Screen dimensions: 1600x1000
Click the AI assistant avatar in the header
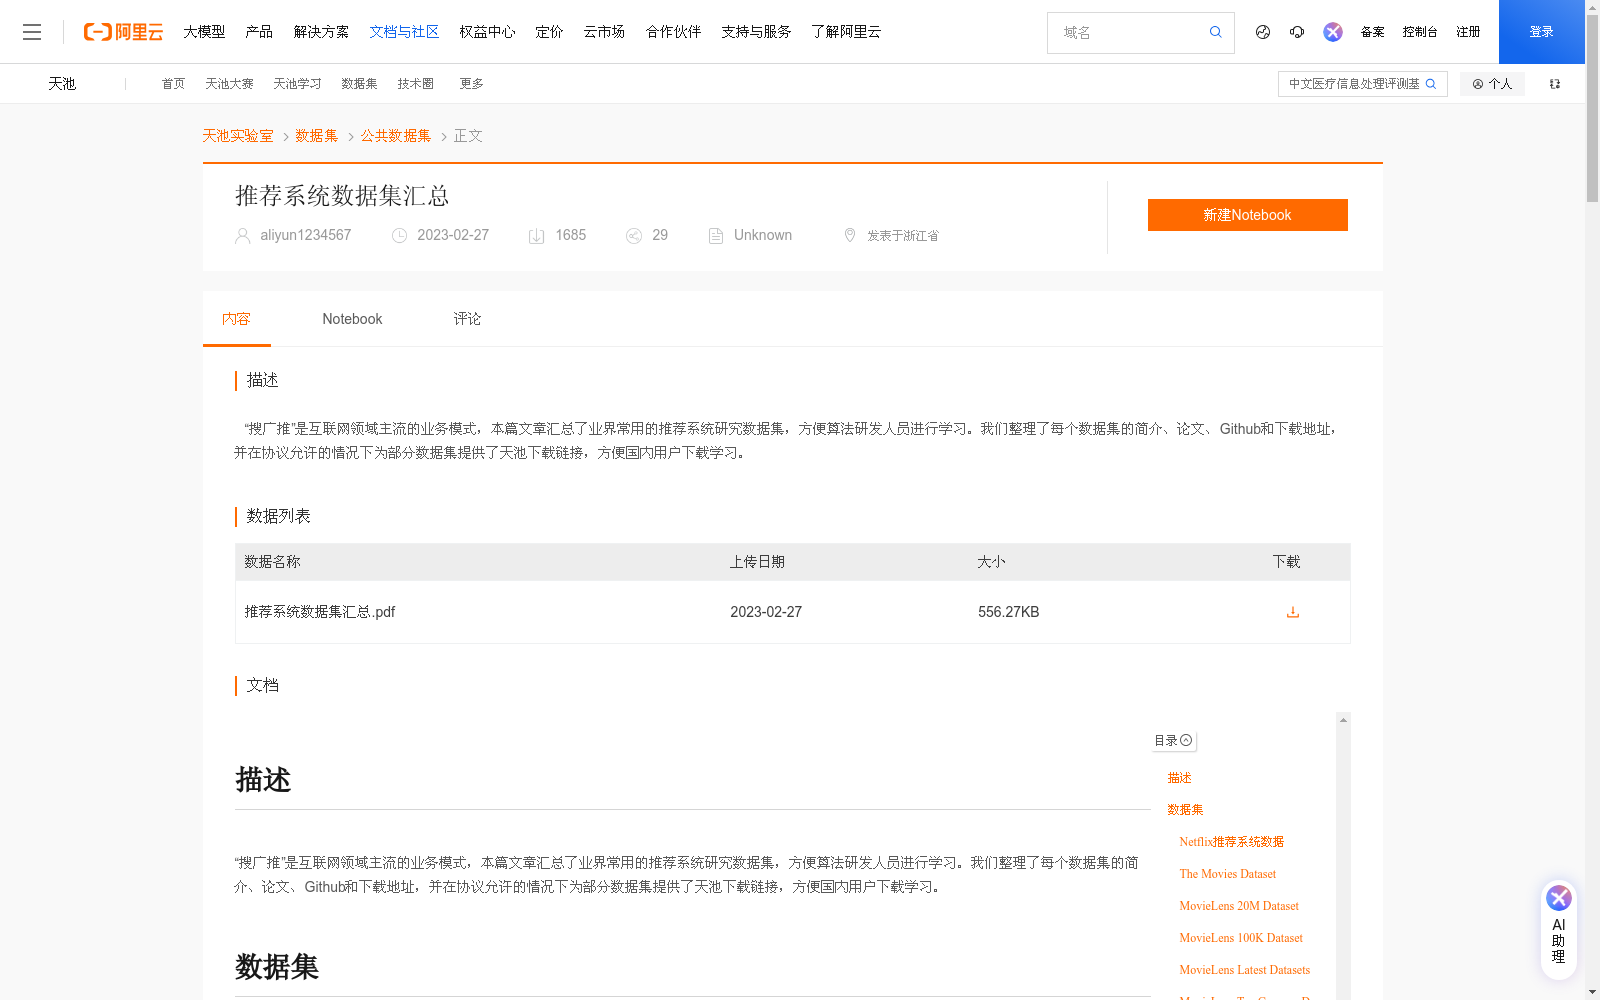pyautogui.click(x=1332, y=31)
